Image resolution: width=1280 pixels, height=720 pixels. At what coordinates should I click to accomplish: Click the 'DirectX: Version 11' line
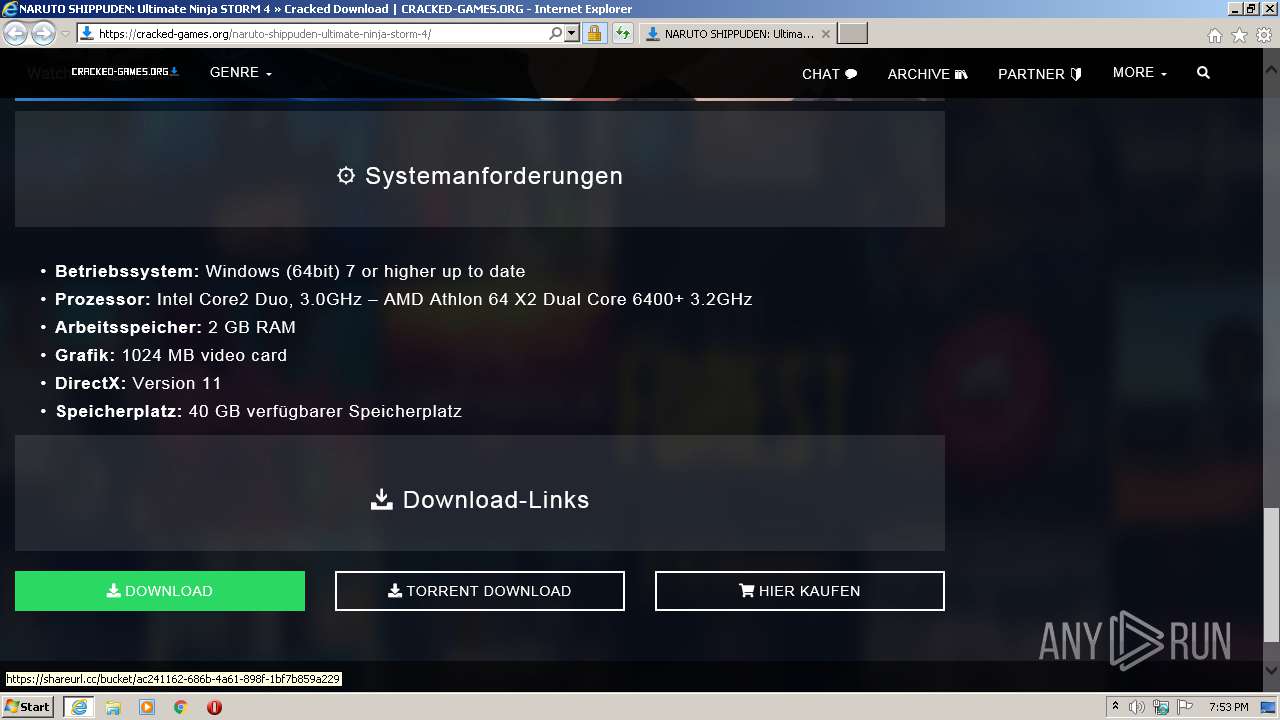138,383
